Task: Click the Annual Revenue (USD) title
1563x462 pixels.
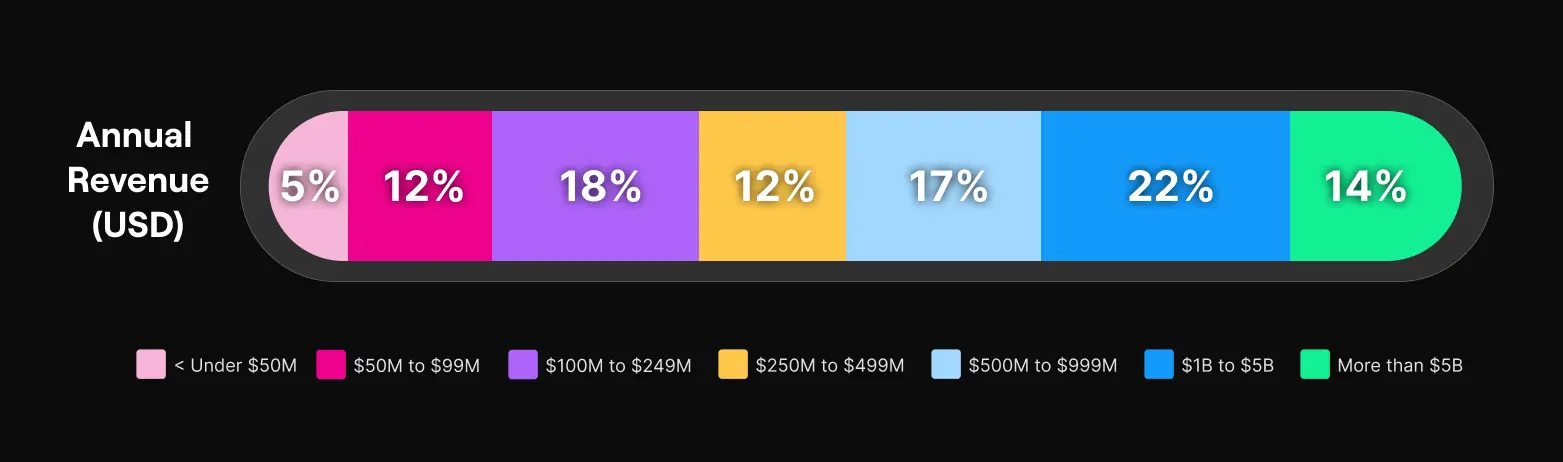Action: click(138, 181)
